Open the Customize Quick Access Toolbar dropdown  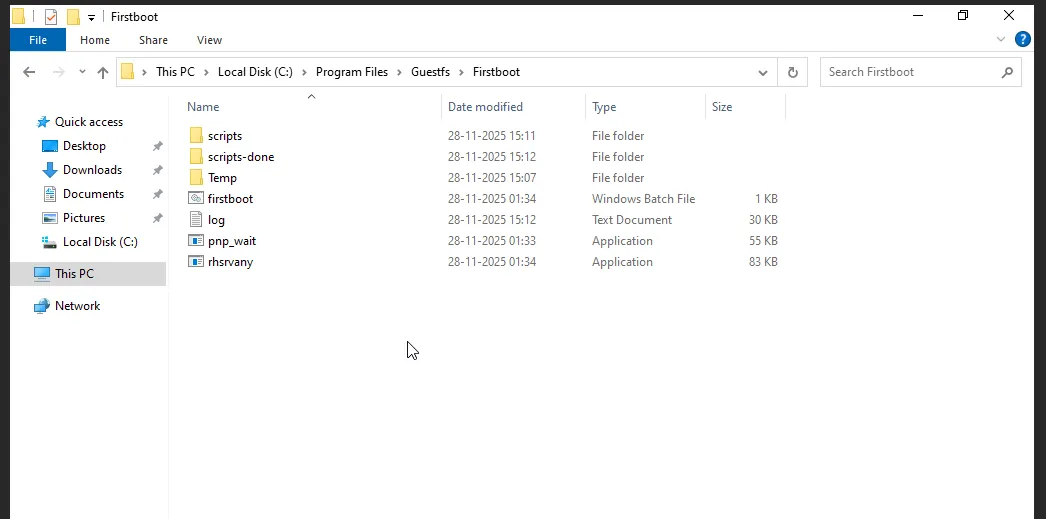91,18
